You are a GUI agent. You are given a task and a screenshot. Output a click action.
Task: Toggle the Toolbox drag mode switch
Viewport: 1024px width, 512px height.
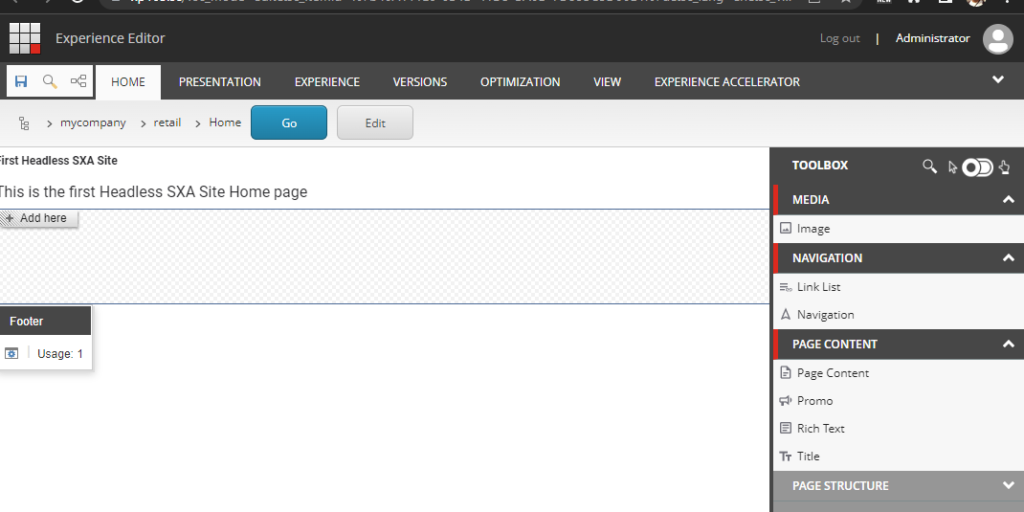(x=978, y=168)
